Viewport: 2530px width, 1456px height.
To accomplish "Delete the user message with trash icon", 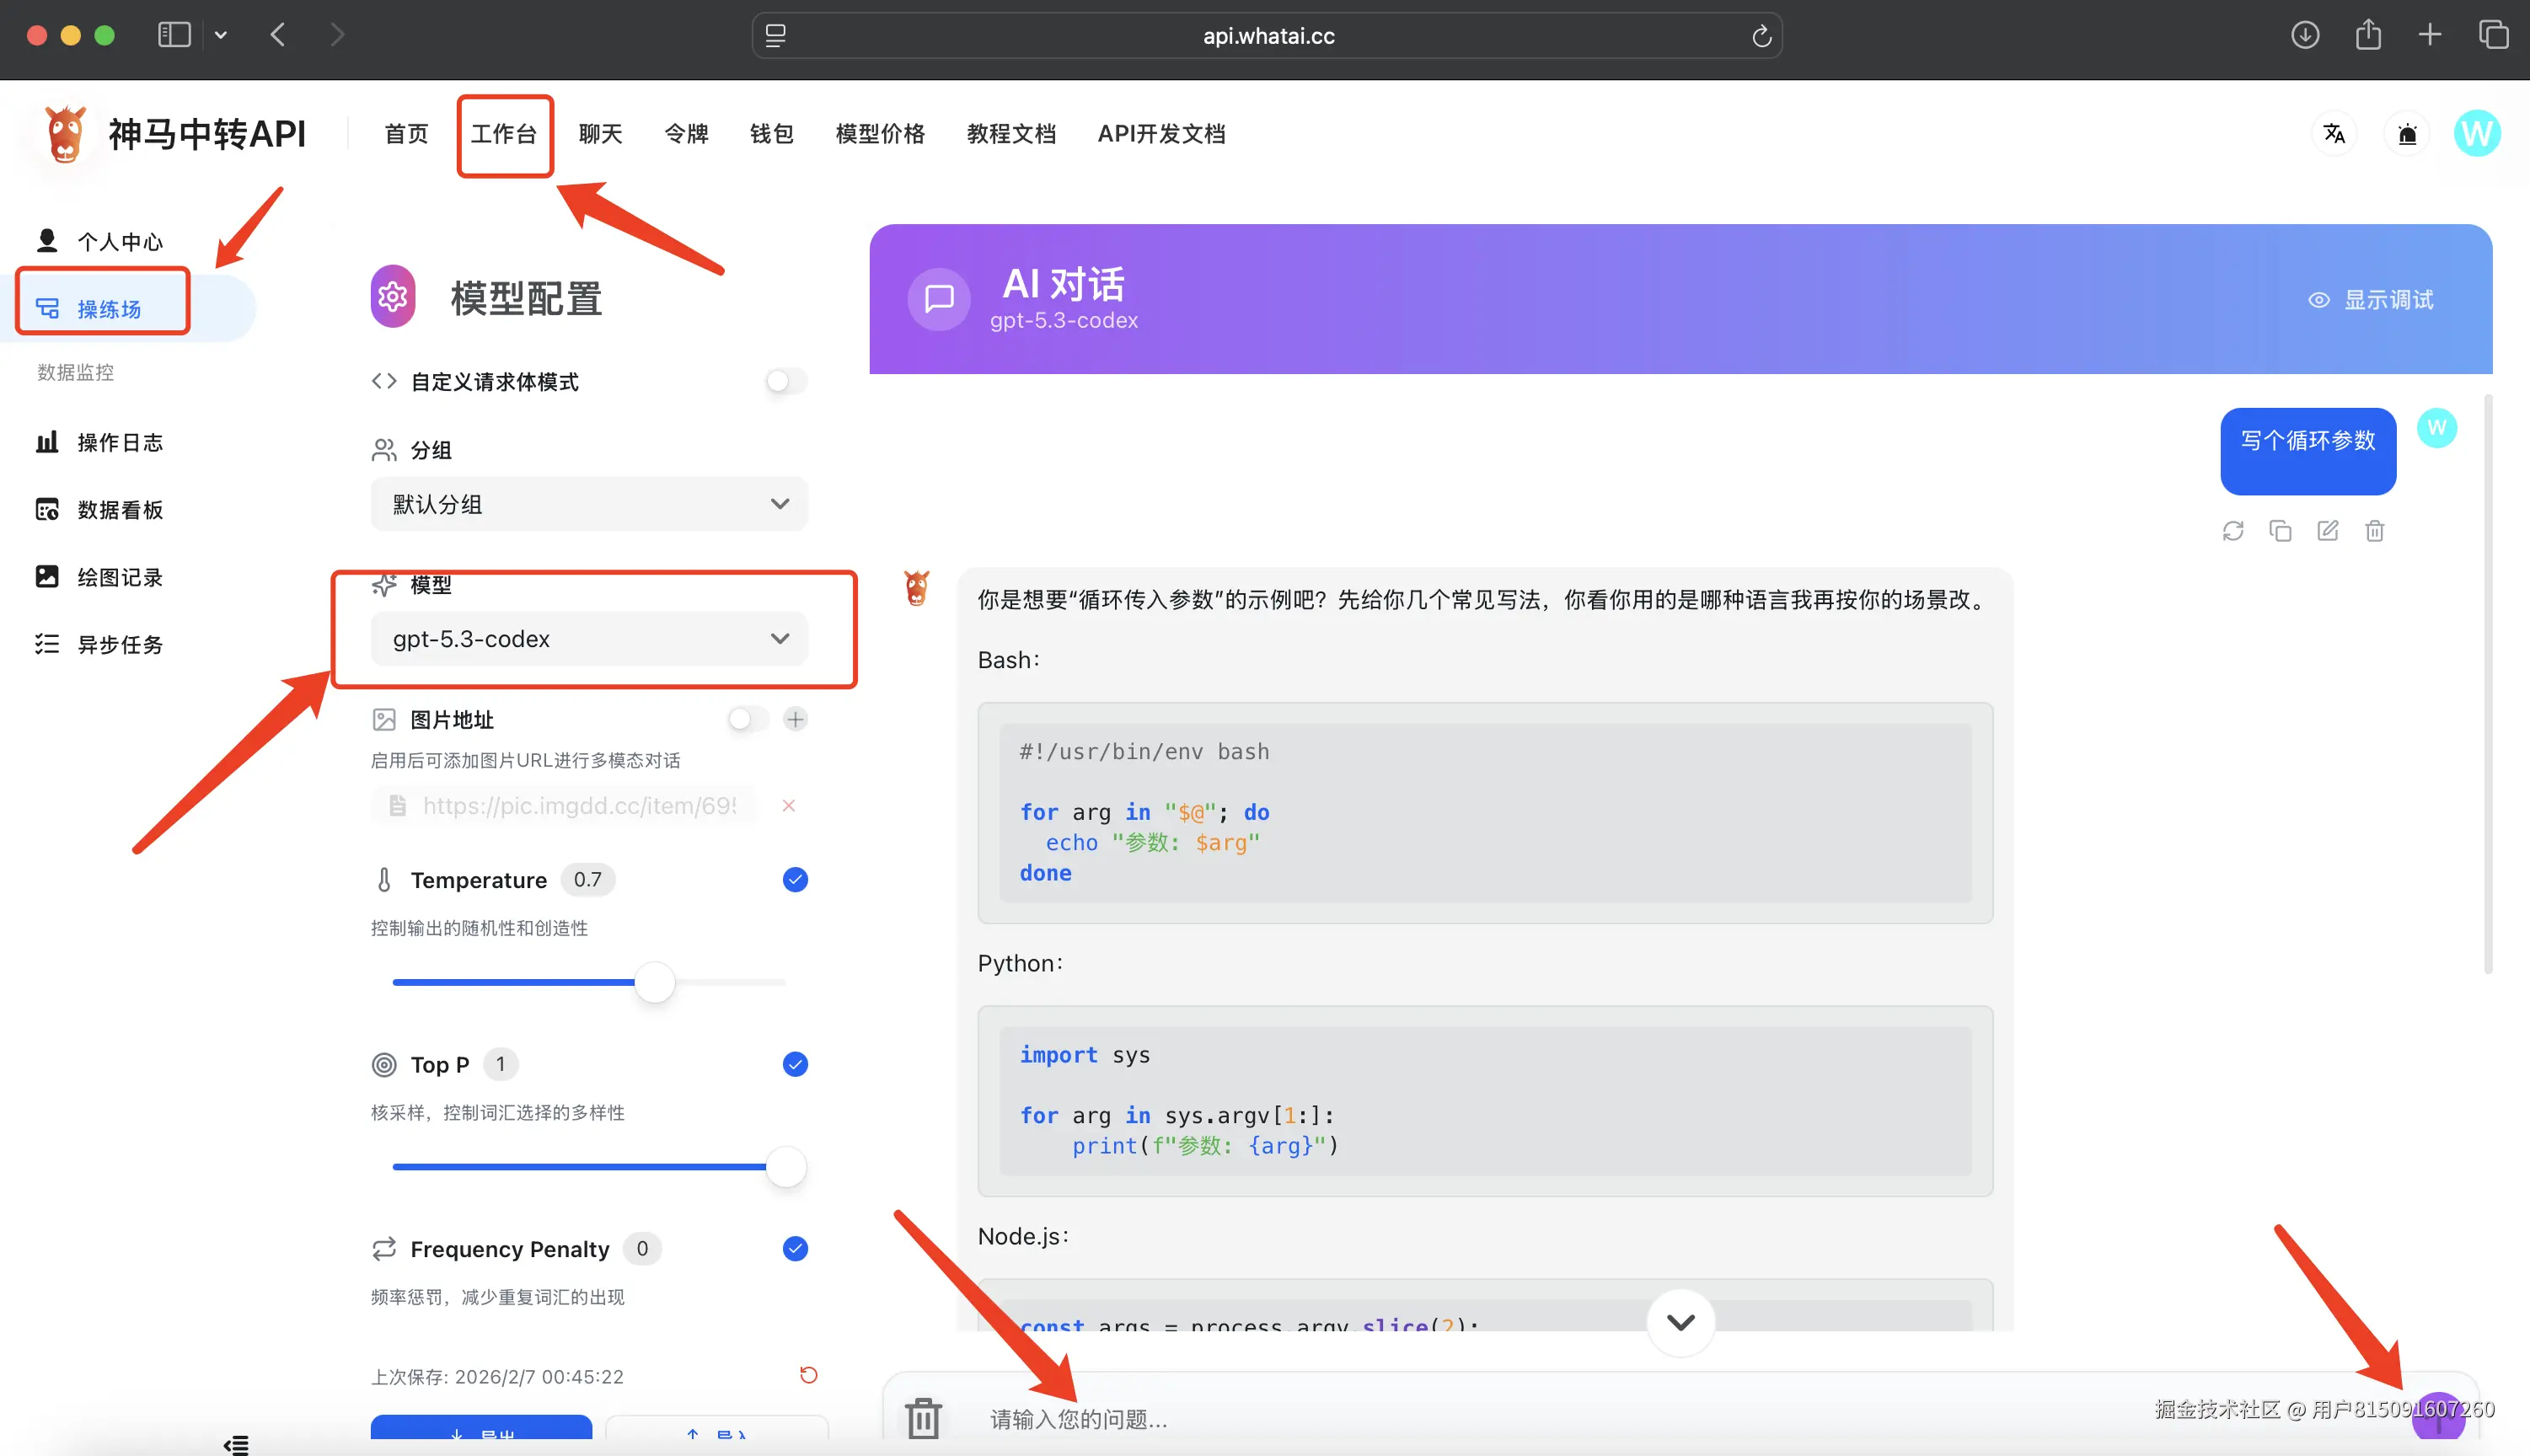I will click(2374, 531).
